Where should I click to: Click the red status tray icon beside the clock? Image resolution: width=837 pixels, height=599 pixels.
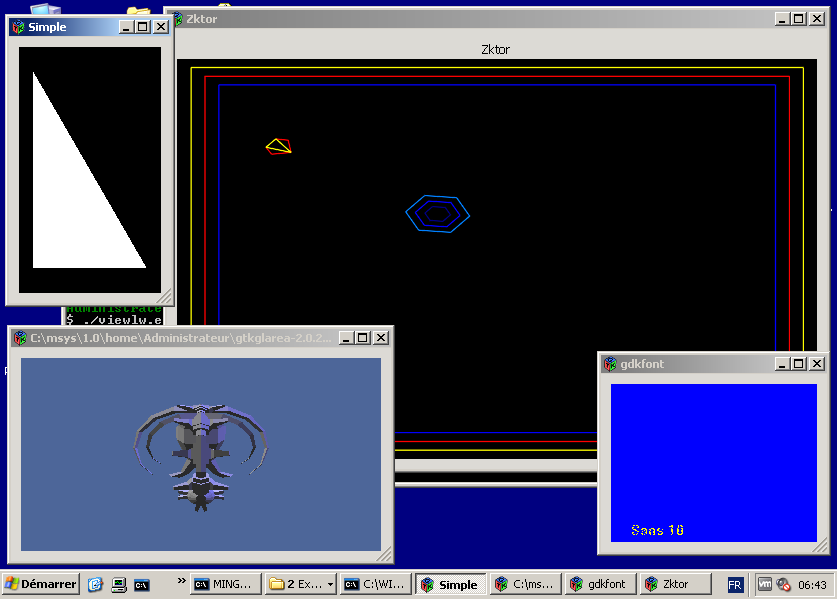click(783, 584)
